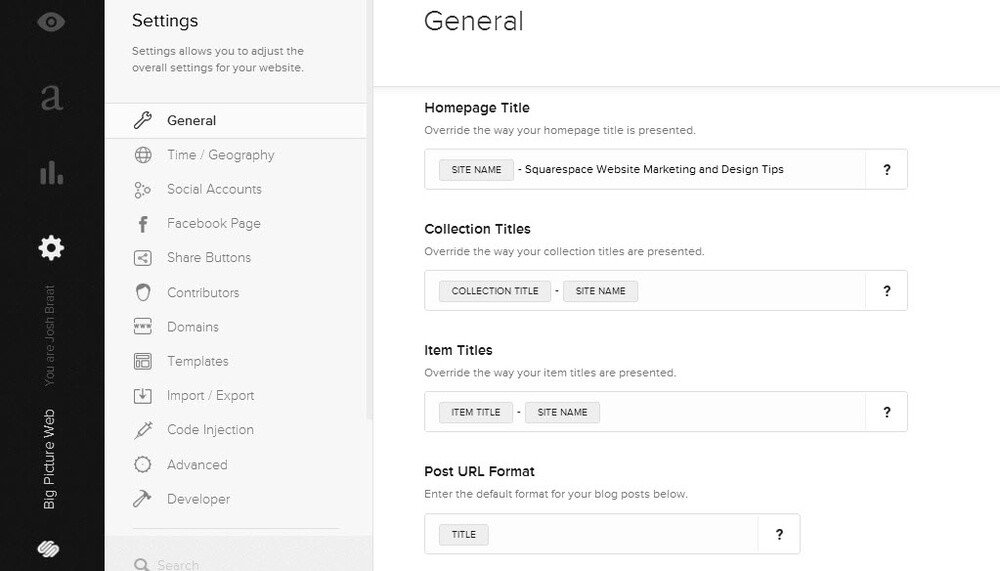Click the Advanced dashed circle icon
The height and width of the screenshot is (571, 1000).
pos(143,464)
